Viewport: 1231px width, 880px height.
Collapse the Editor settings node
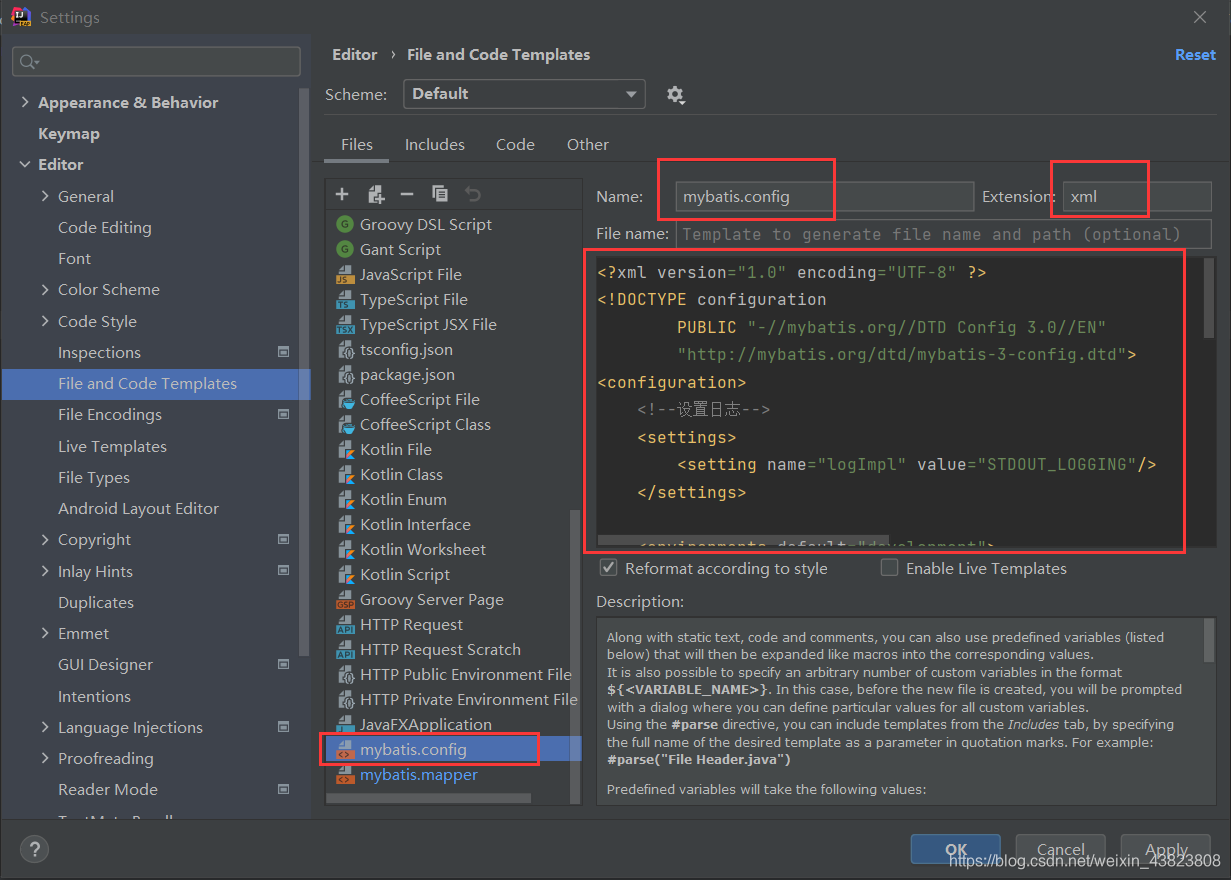pos(24,165)
